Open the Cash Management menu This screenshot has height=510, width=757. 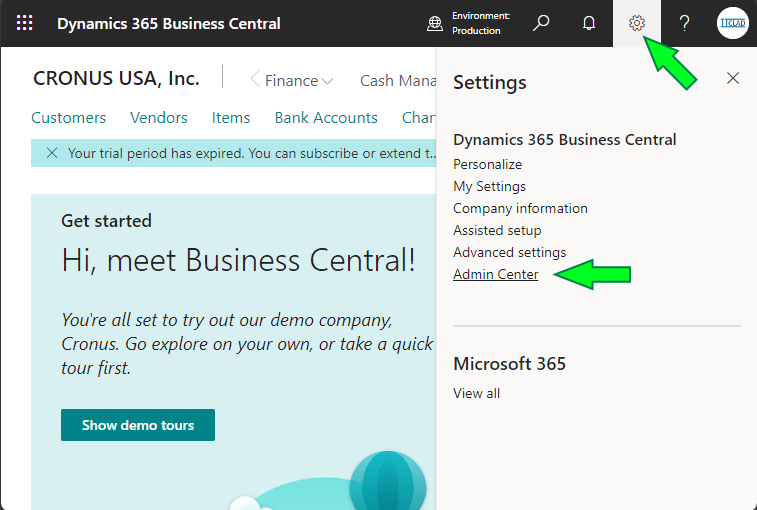coord(398,81)
